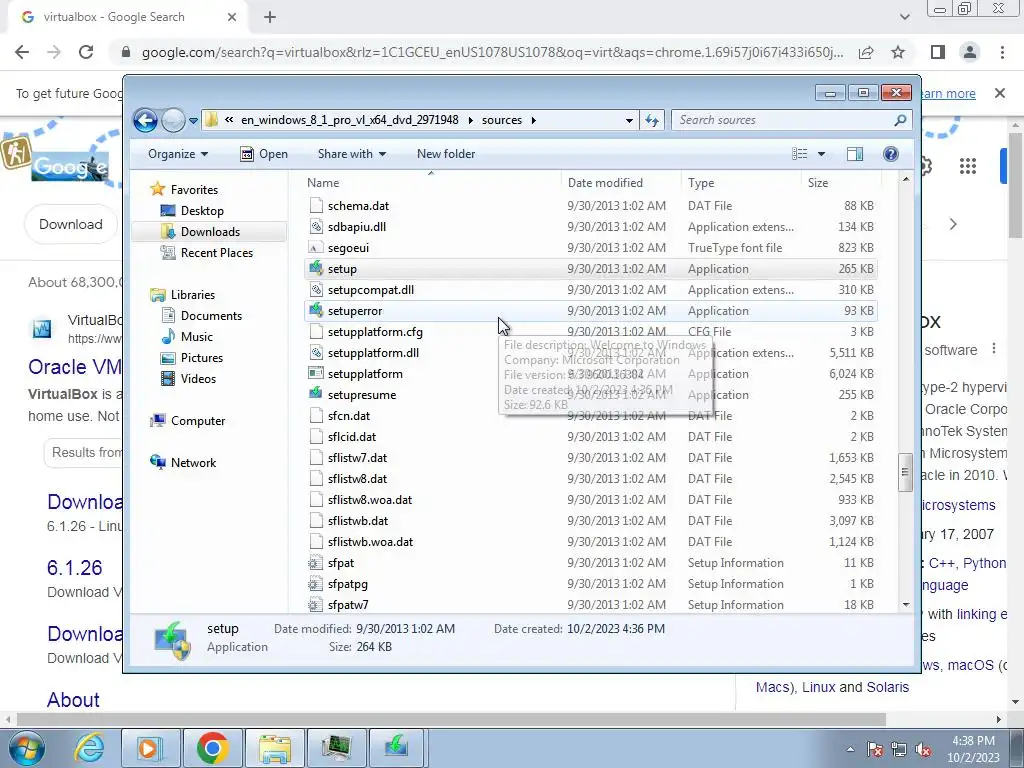Image resolution: width=1024 pixels, height=768 pixels.
Task: Select the schema.dat file icon
Action: tap(316, 206)
